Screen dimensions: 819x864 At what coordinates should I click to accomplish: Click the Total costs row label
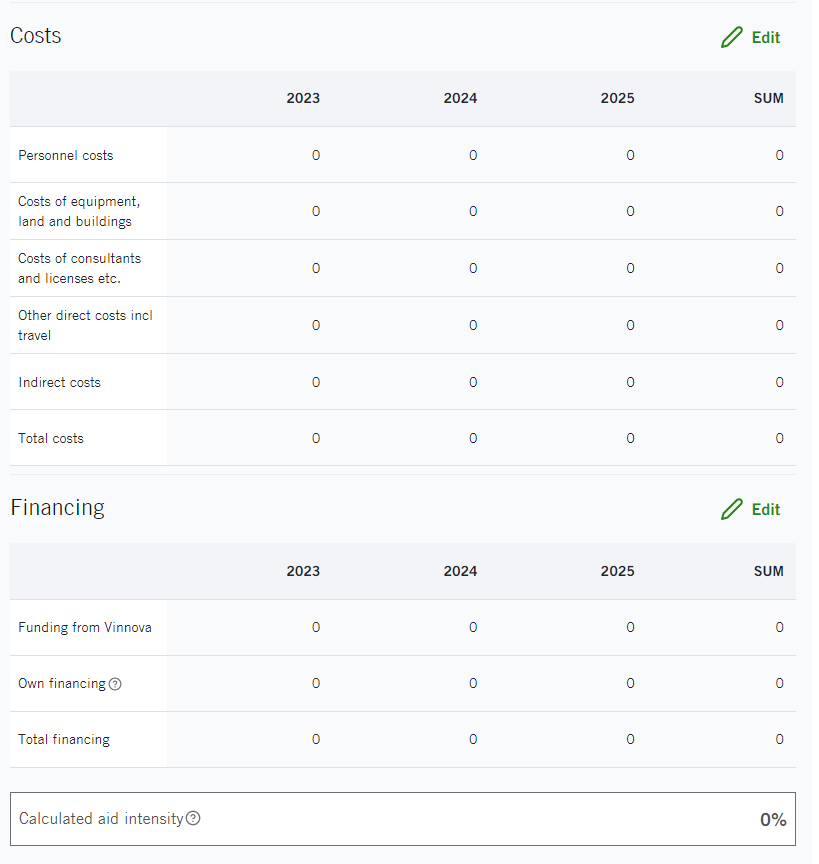pyautogui.click(x=51, y=438)
